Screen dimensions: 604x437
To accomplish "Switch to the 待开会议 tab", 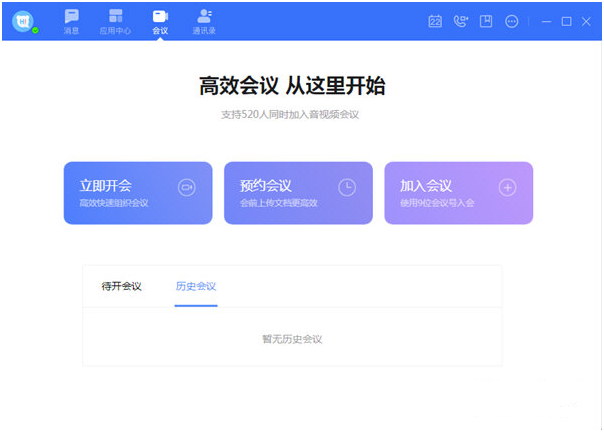I will (121, 286).
